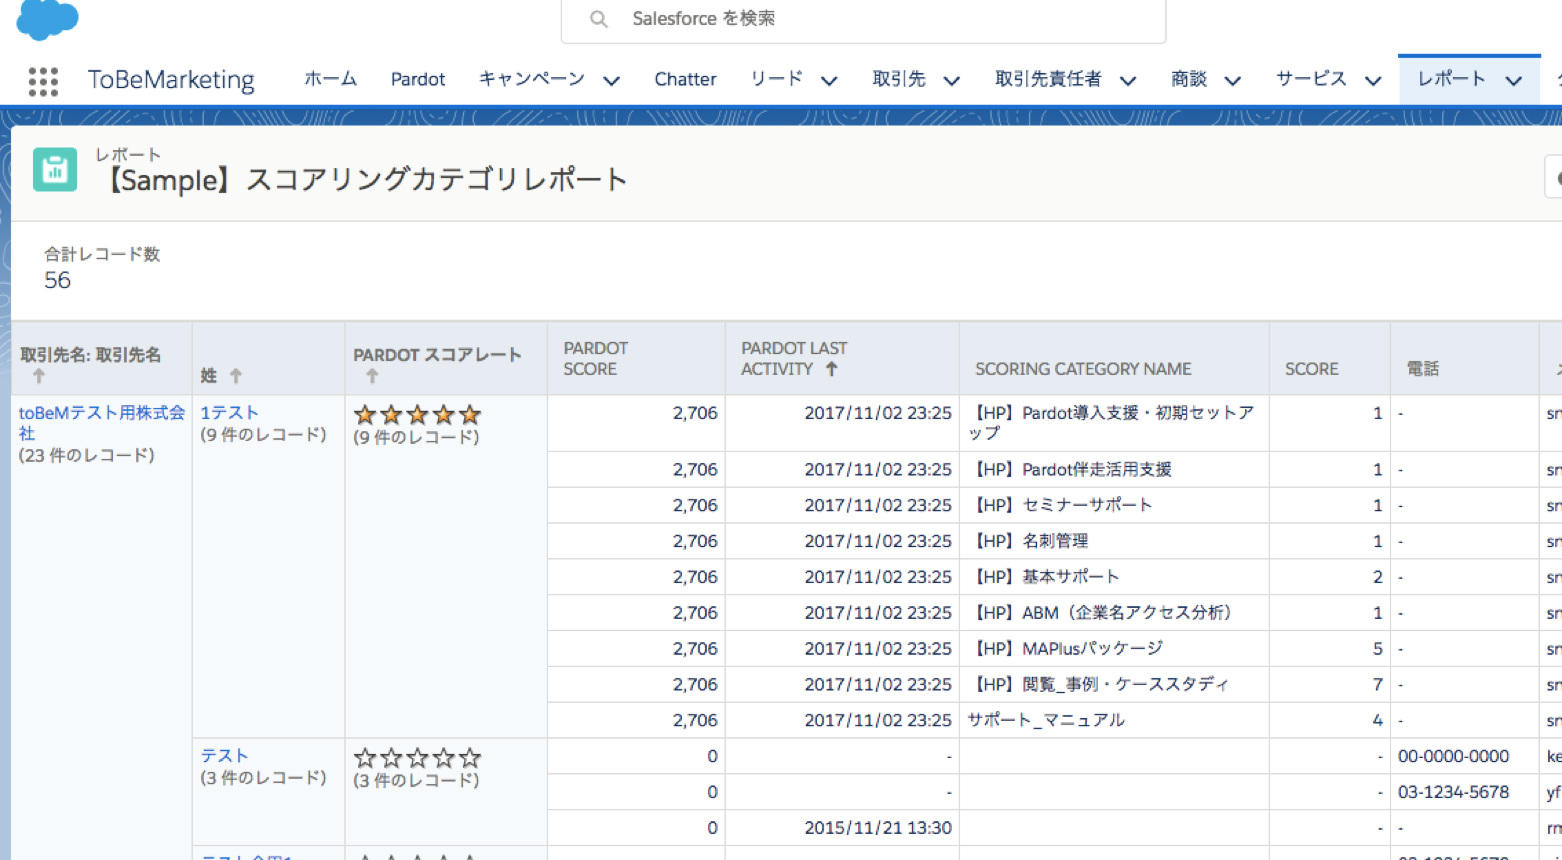The height and width of the screenshot is (860, 1562).
Task: Select the レポート tab
Action: [x=1451, y=79]
